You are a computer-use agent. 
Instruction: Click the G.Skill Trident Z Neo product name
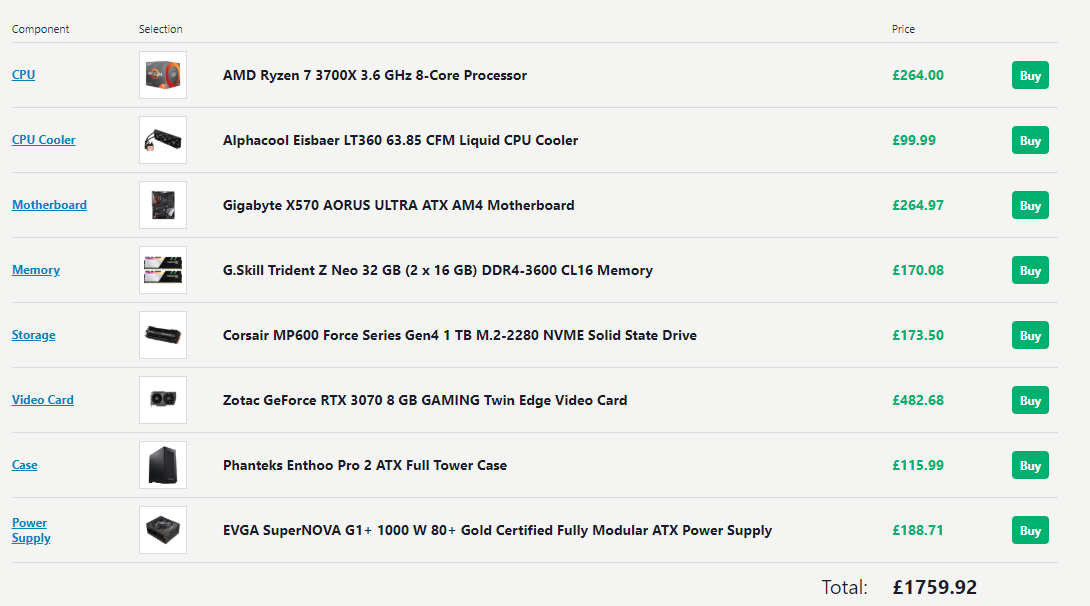pyautogui.click(x=437, y=270)
